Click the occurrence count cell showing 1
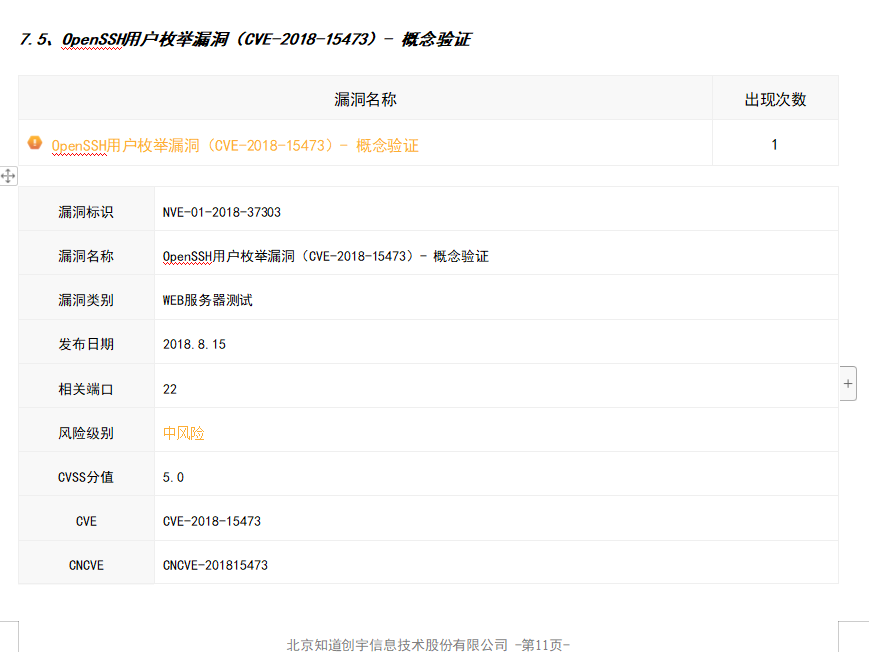Image resolution: width=890 pixels, height=666 pixels. [775, 145]
